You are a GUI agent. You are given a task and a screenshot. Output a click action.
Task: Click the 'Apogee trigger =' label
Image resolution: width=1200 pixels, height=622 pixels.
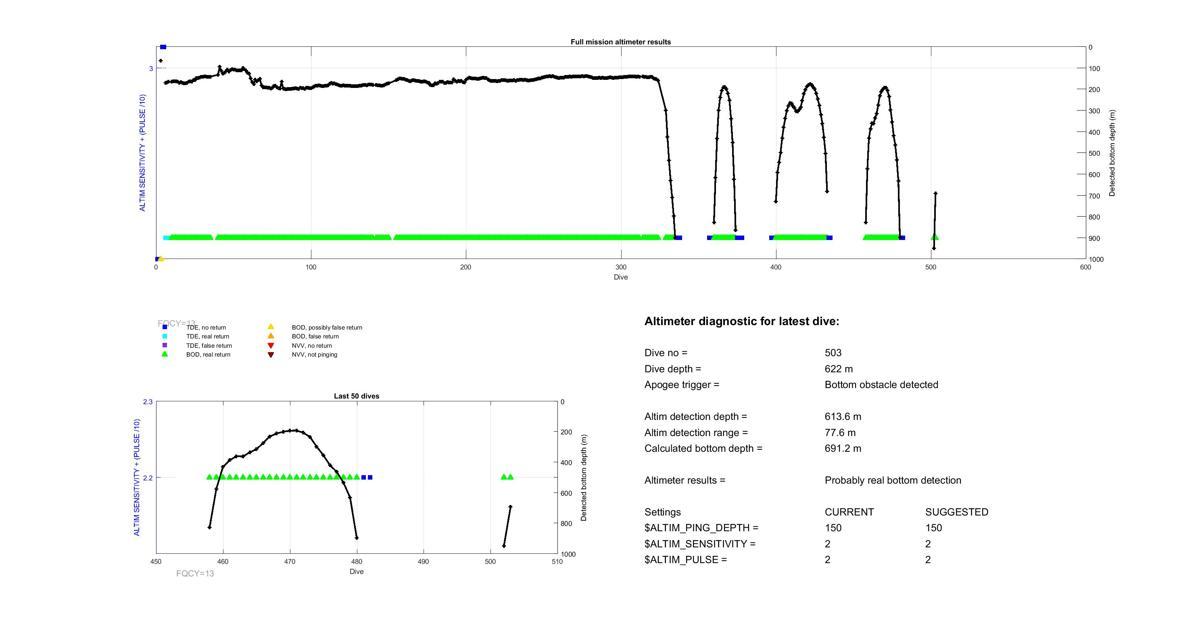(682, 385)
